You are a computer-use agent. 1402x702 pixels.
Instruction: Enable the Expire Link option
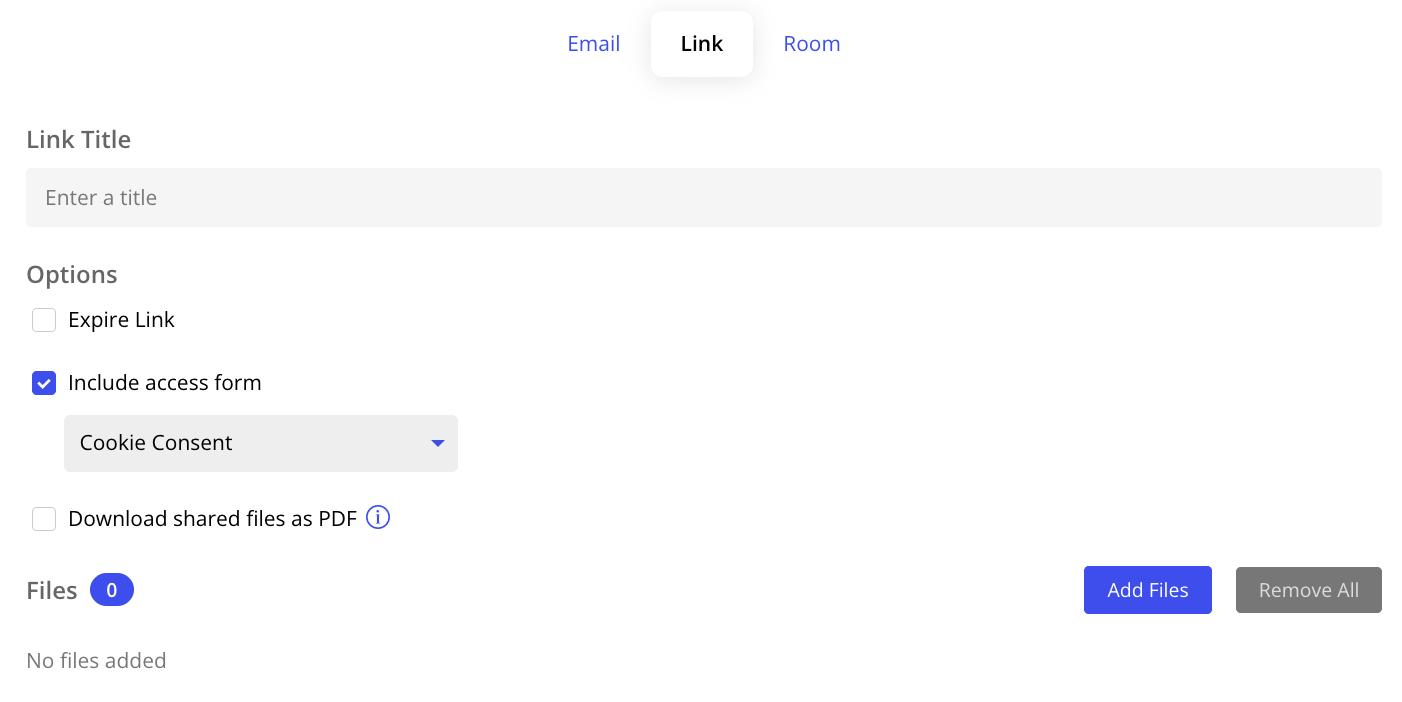pyautogui.click(x=44, y=319)
